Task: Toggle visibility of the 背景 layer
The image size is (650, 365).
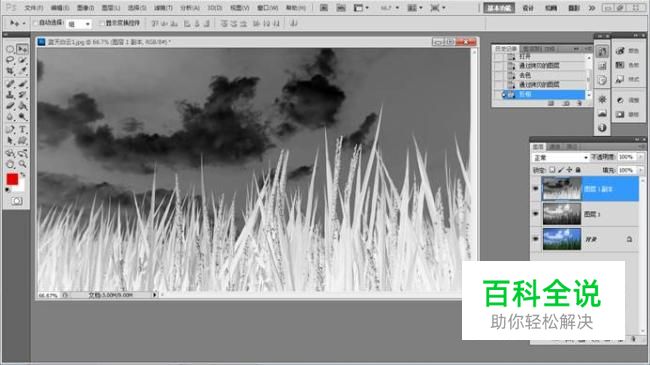Action: click(536, 239)
